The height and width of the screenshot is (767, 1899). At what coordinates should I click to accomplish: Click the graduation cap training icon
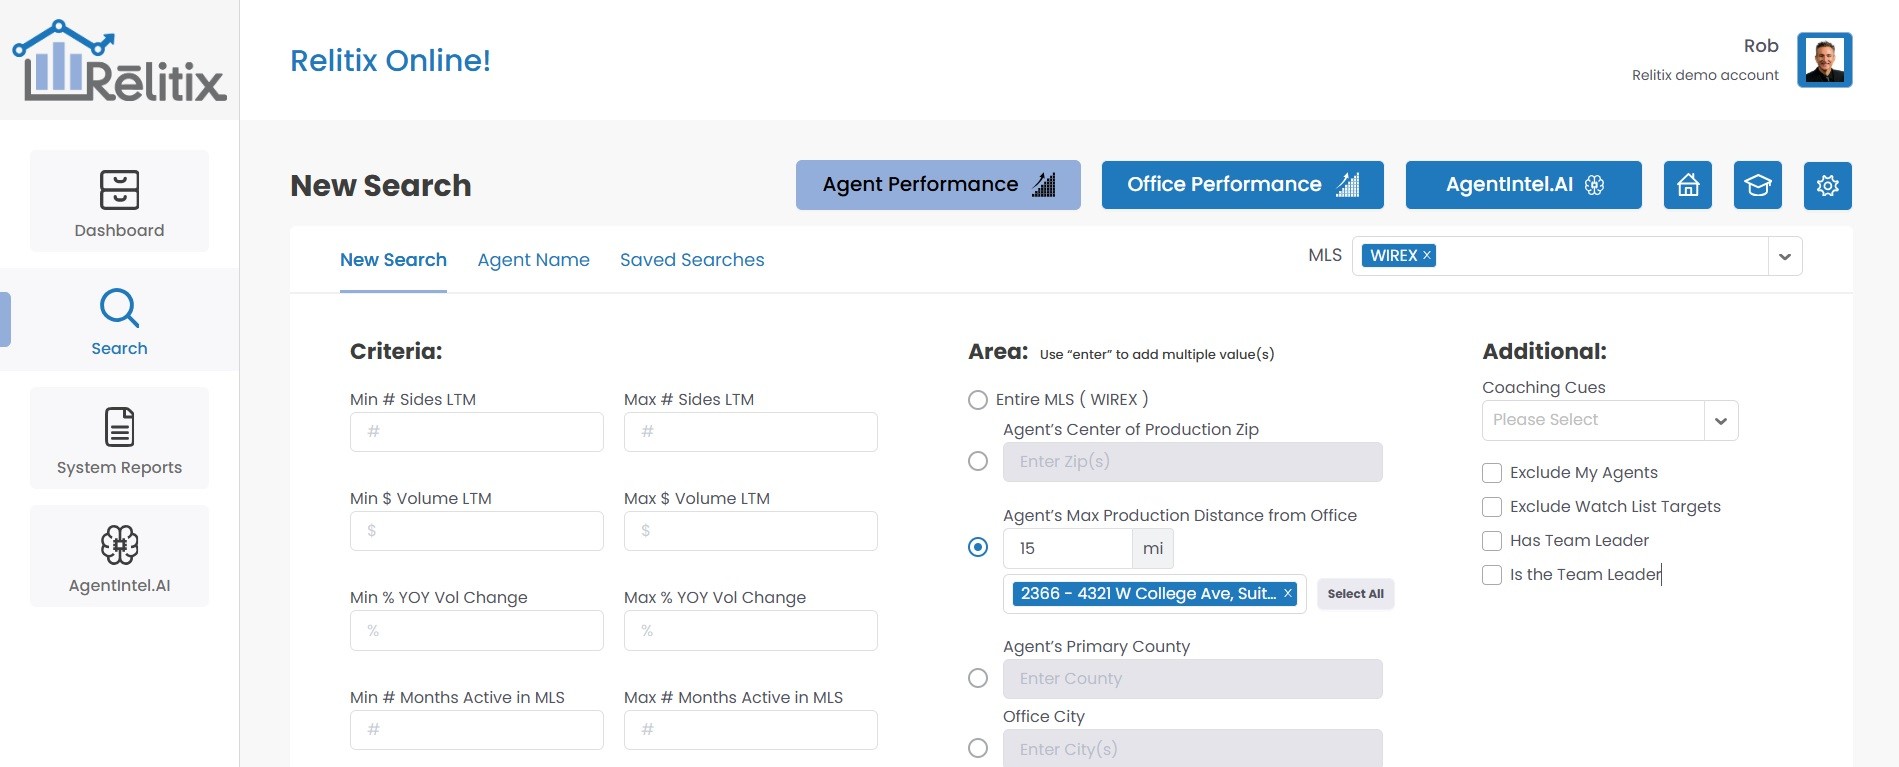tap(1758, 185)
